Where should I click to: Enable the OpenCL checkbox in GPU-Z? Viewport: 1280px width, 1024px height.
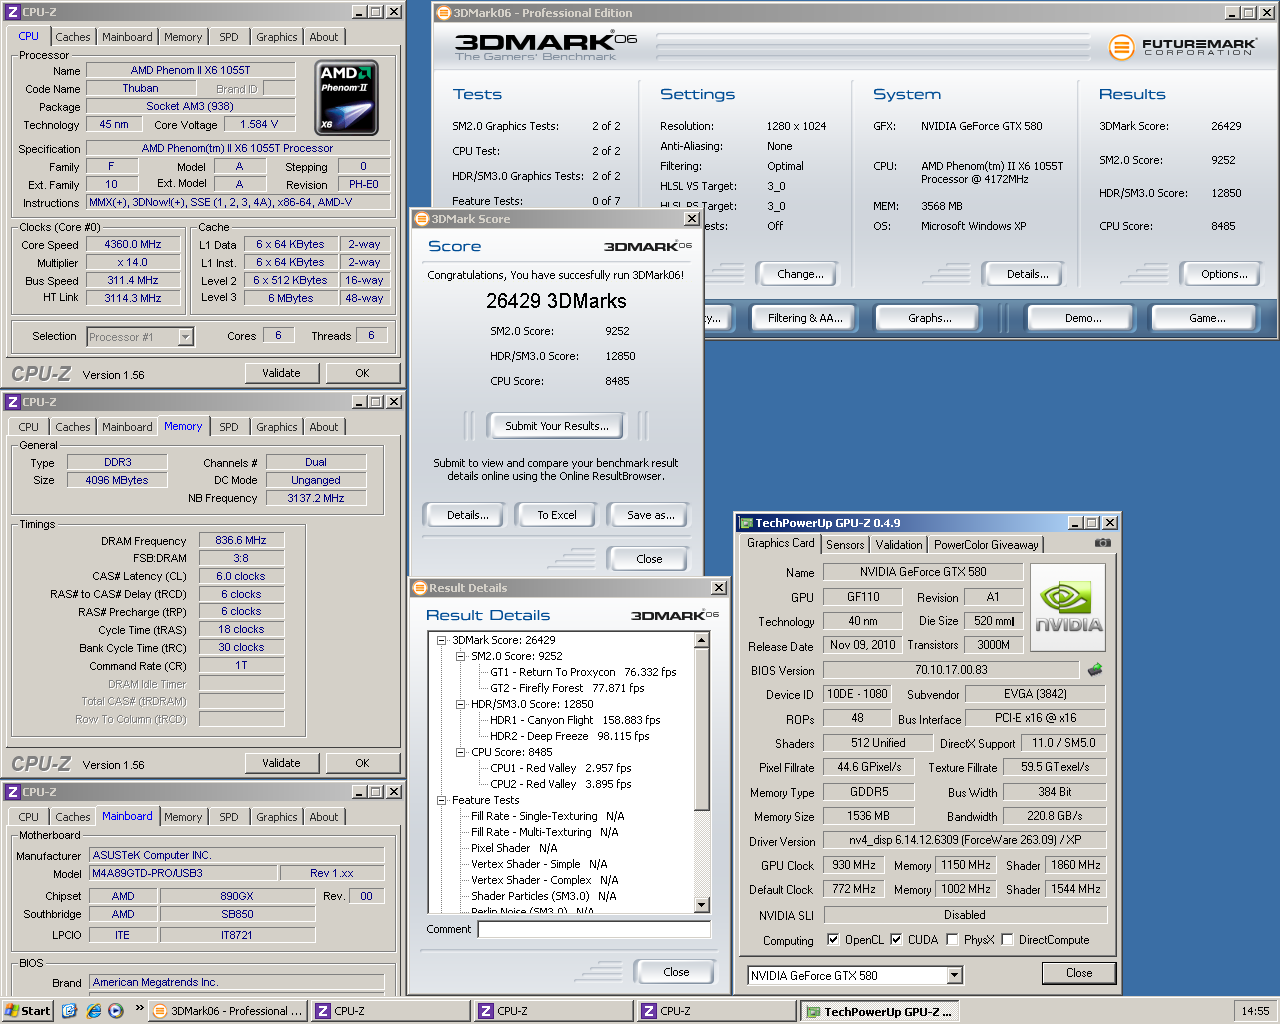coord(833,940)
